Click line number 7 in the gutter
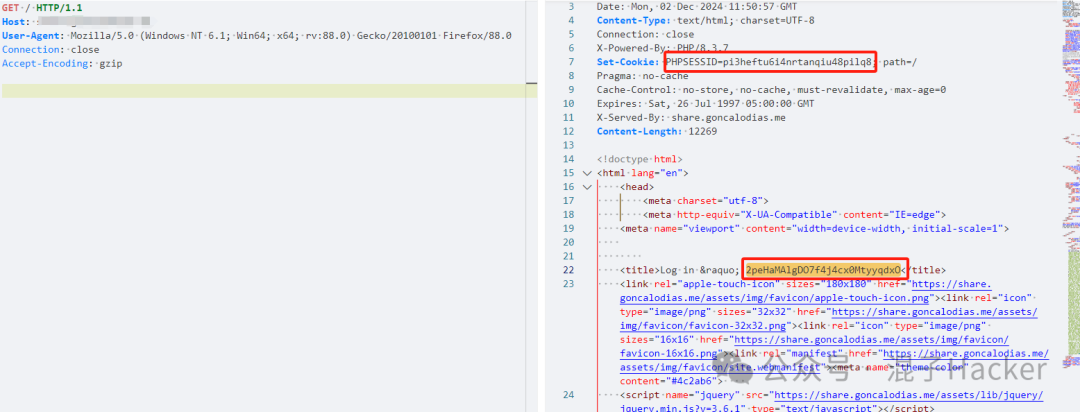This screenshot has width=1080, height=412. click(x=570, y=62)
